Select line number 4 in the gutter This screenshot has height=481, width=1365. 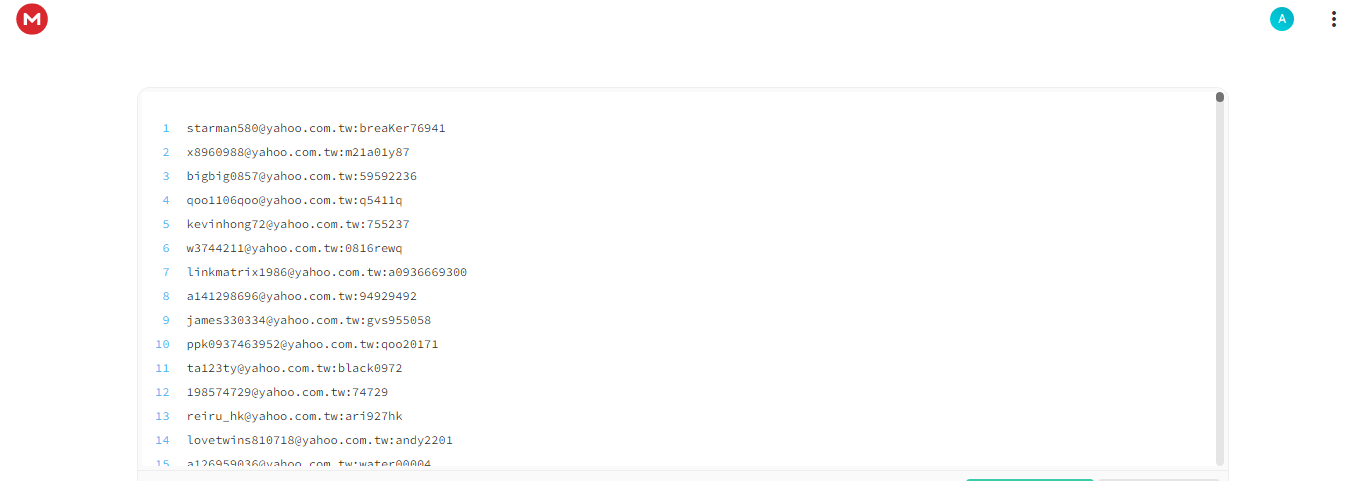166,200
